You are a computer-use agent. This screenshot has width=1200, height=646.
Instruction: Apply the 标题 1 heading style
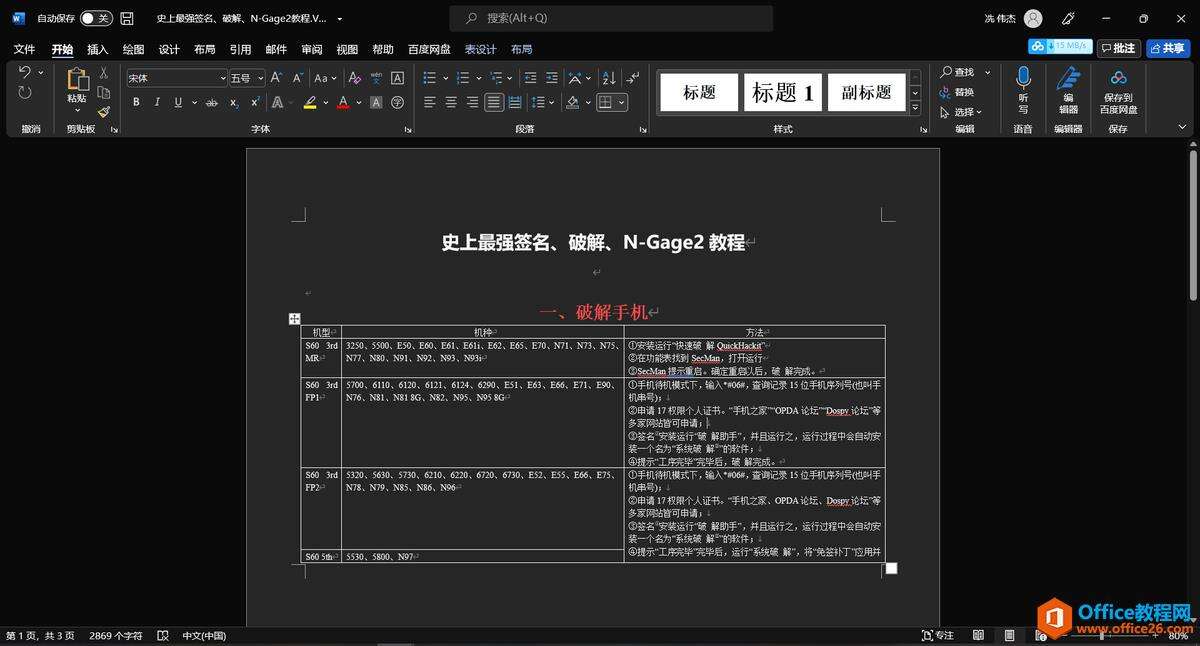tap(783, 92)
